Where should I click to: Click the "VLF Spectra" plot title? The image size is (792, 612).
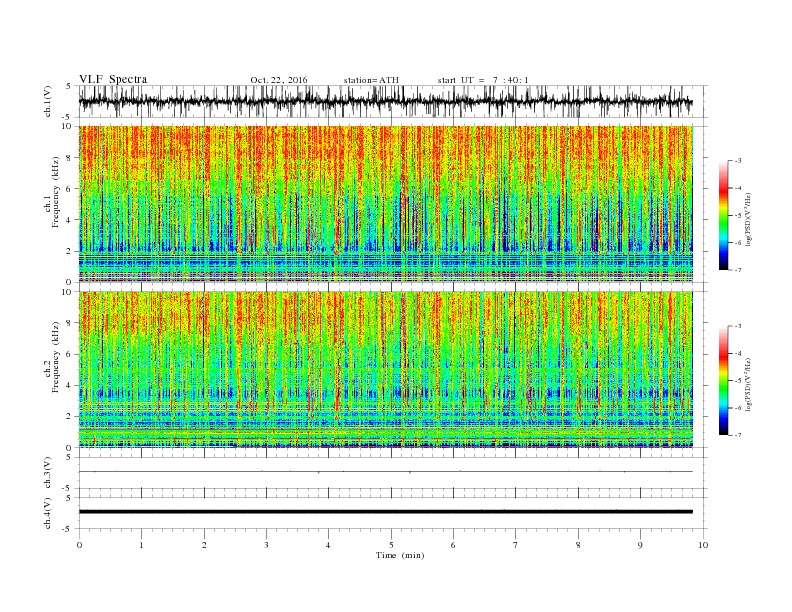(113, 79)
